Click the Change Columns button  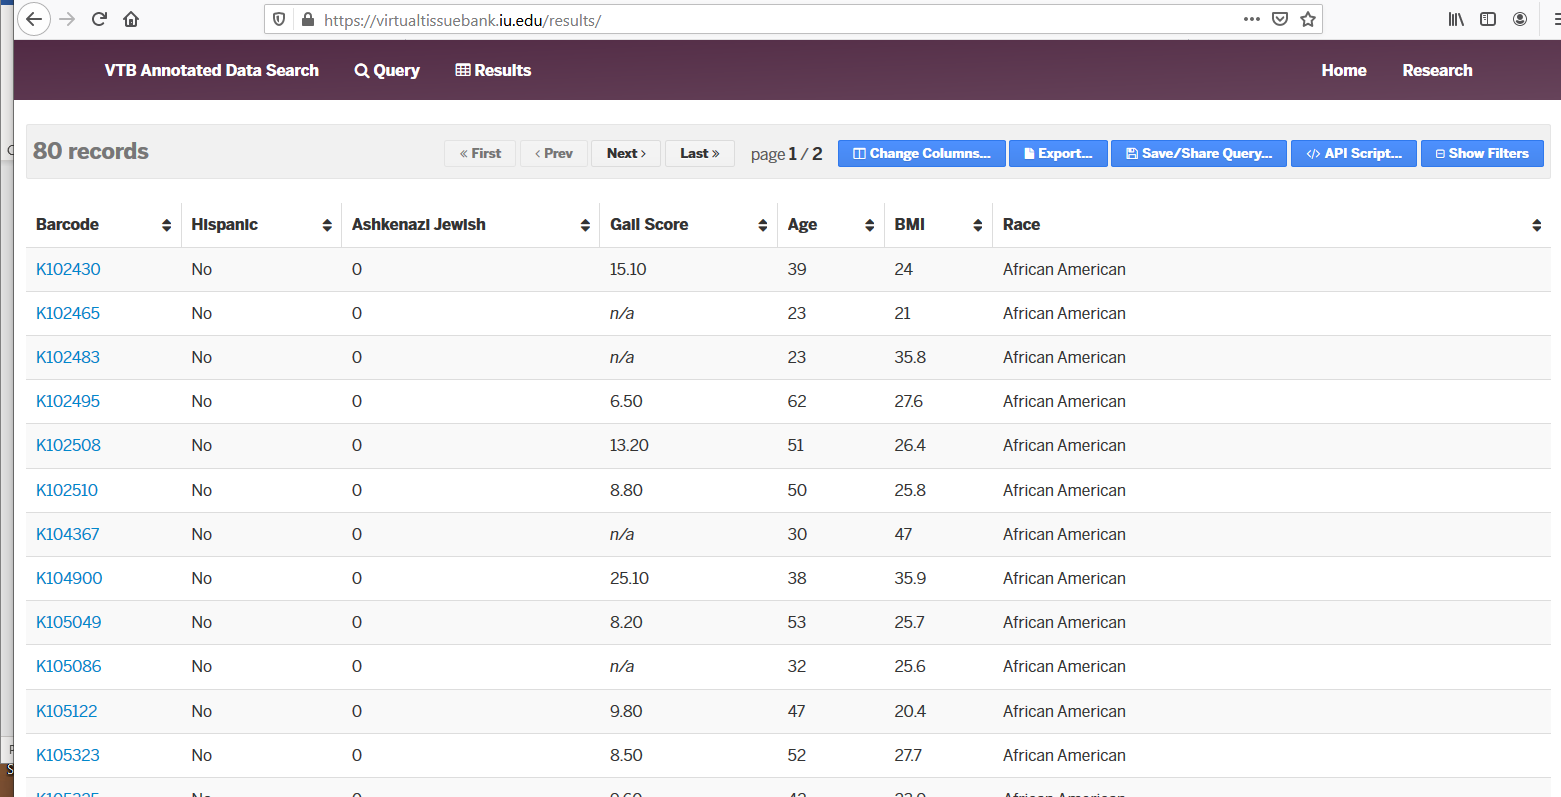coord(921,153)
